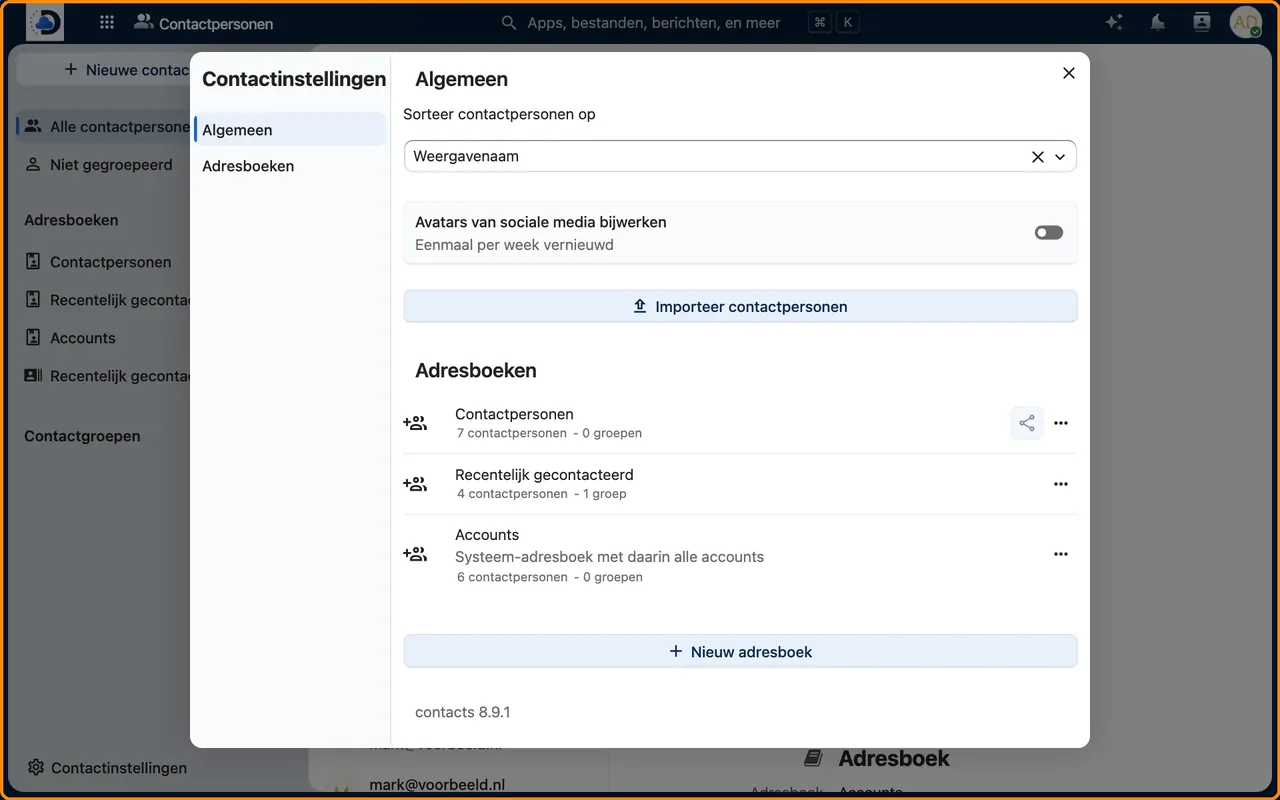Click the Nieuw adresboek button

pos(740,652)
